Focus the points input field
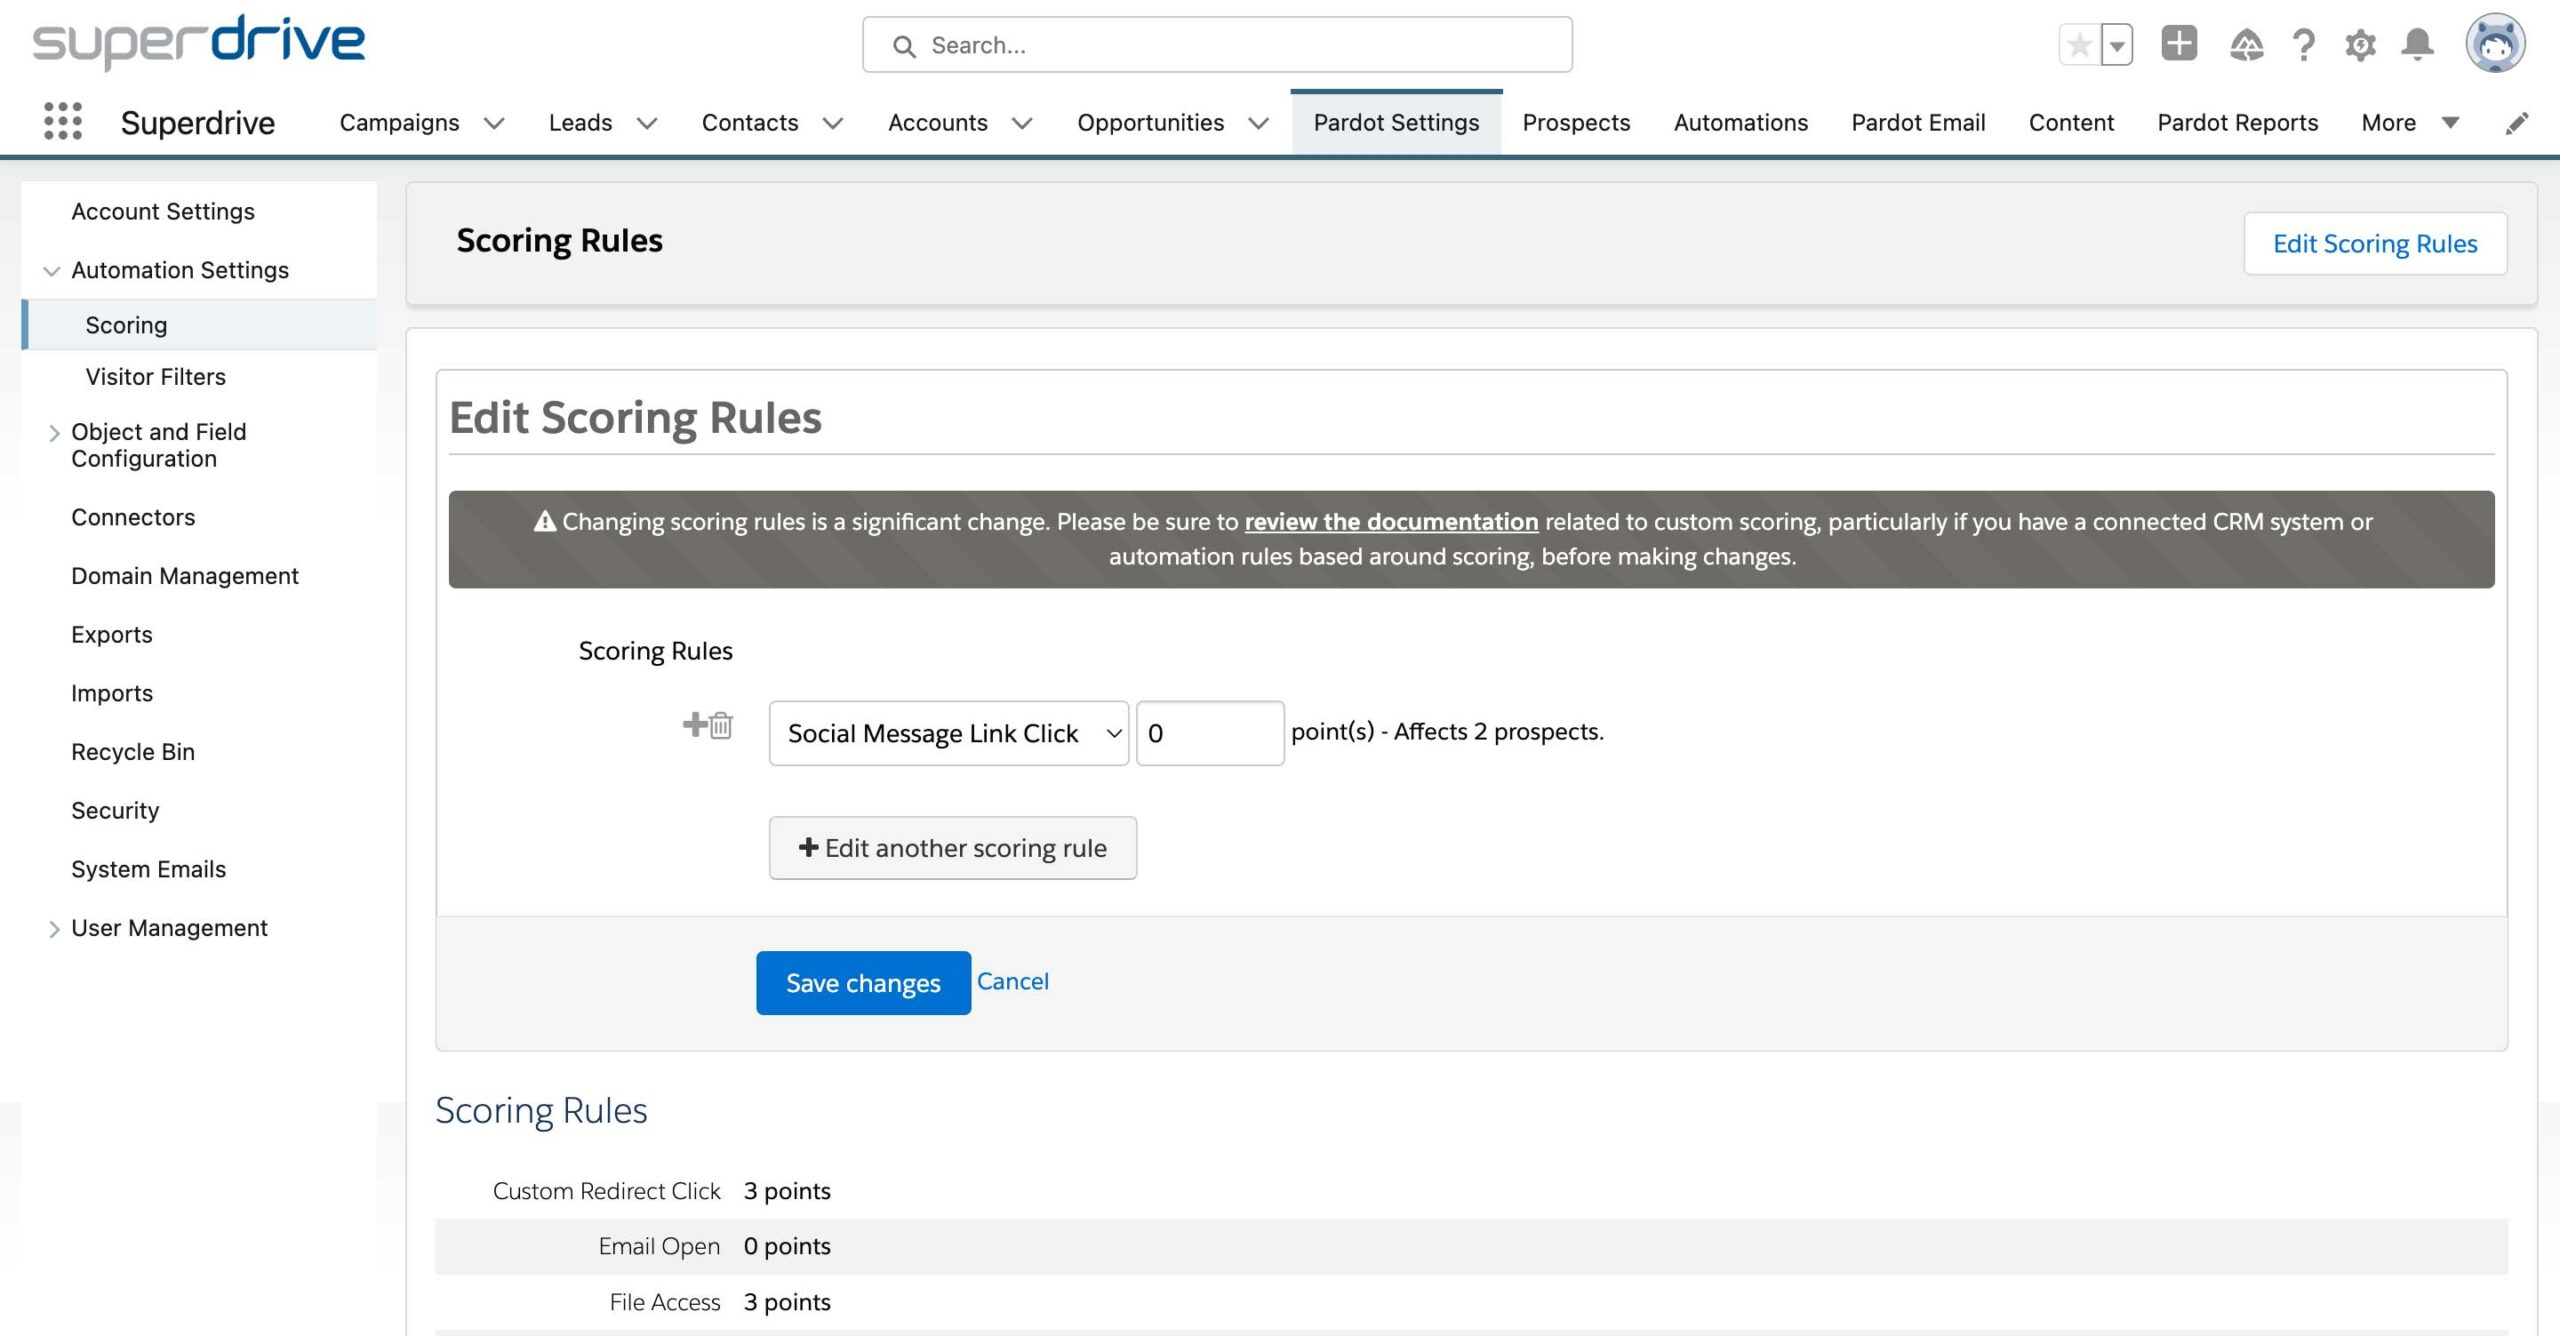Viewport: 2560px width, 1336px height. point(1210,733)
